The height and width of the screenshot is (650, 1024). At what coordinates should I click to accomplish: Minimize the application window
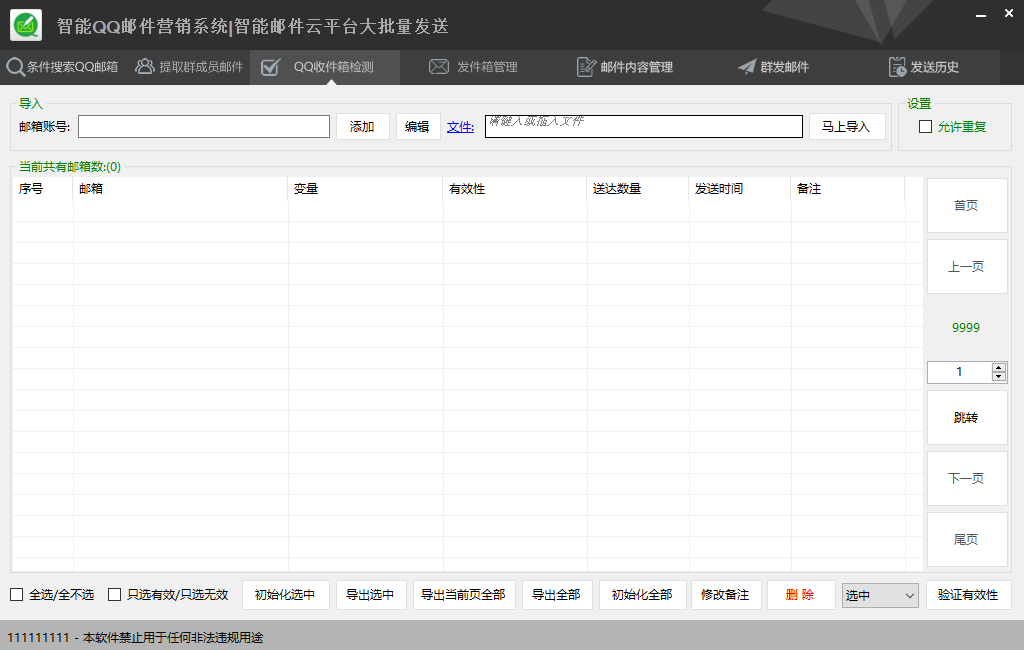[x=981, y=14]
